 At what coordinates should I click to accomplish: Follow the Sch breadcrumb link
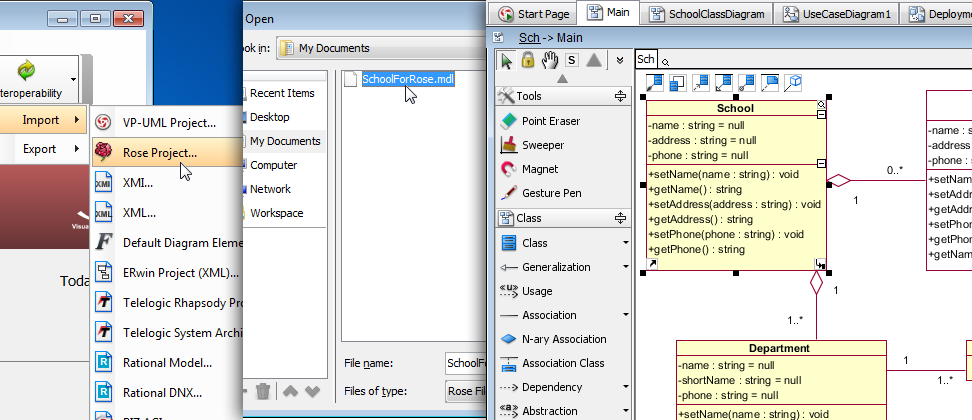point(529,38)
